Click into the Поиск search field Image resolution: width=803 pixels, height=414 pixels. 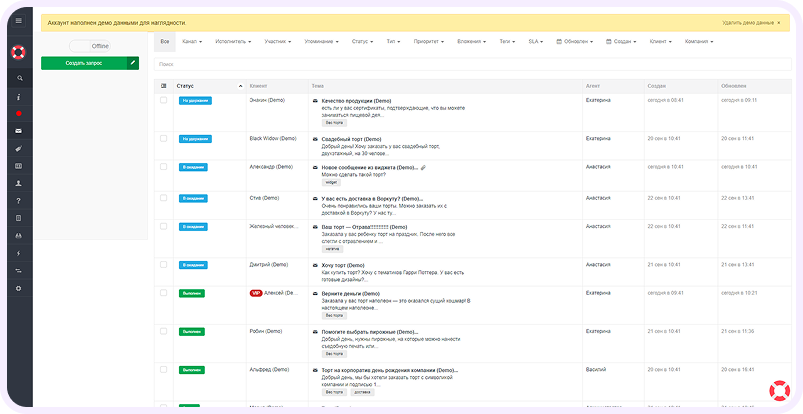[x=470, y=63]
